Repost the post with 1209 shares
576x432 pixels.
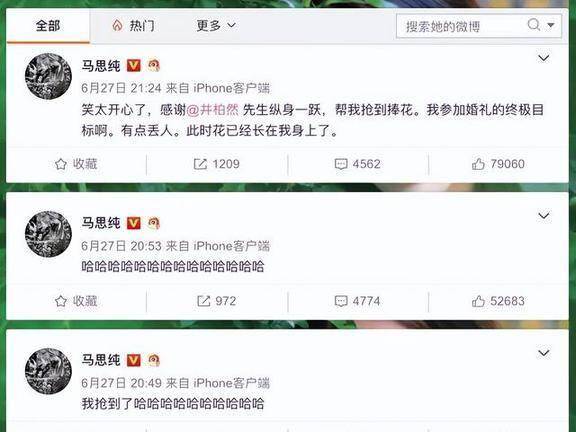coord(217,164)
